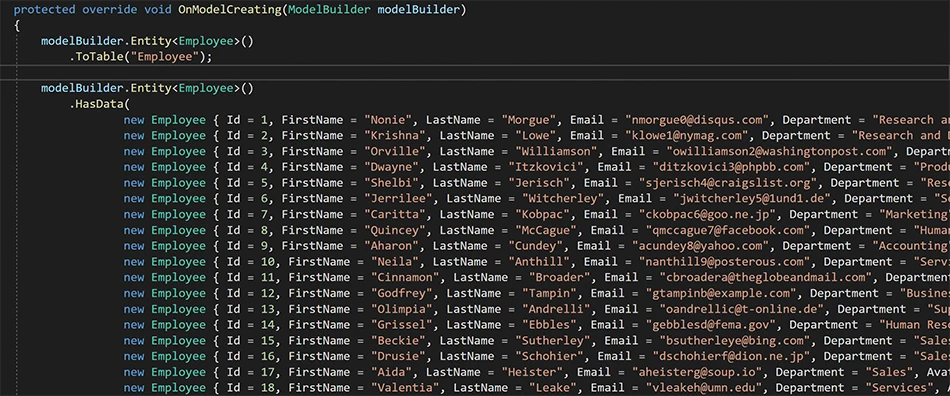Click the department "Marketing" in Id 7 row
Viewport: 950px width, 396px height.
[x=913, y=214]
